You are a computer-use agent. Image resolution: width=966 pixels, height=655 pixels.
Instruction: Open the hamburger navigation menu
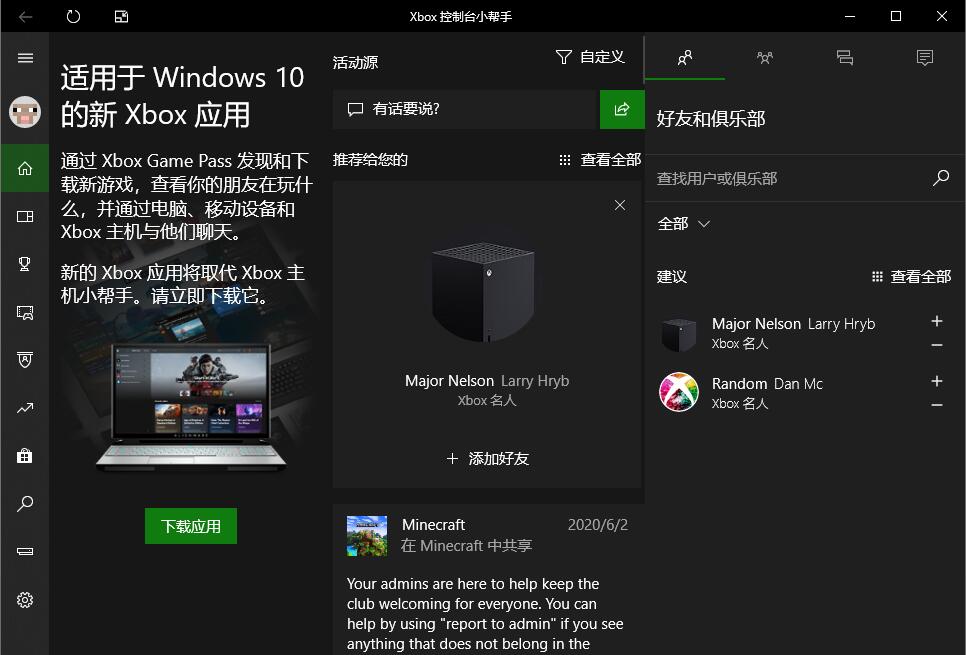(x=25, y=58)
